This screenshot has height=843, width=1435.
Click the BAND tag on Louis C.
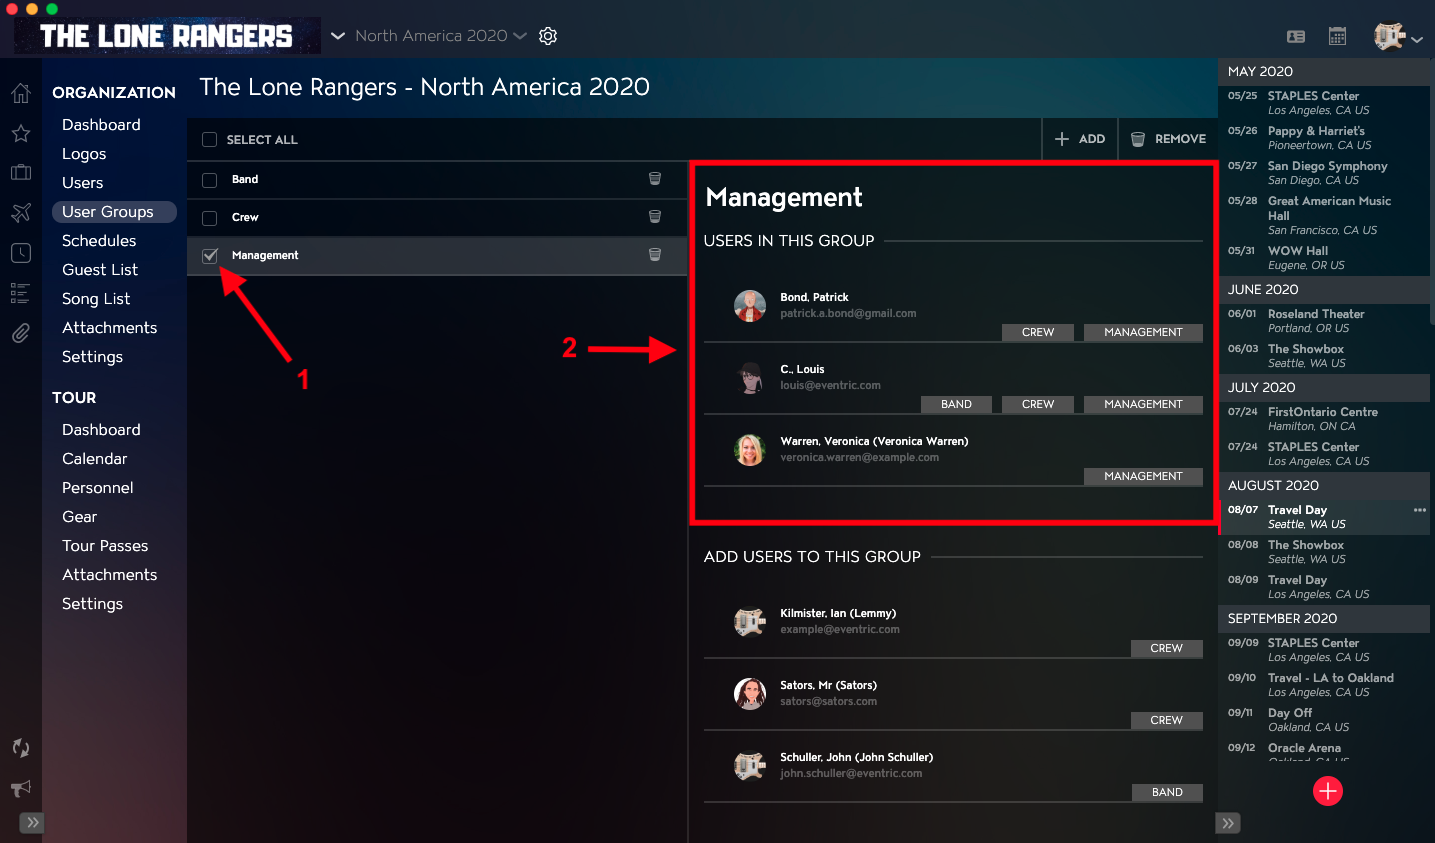tap(956, 404)
